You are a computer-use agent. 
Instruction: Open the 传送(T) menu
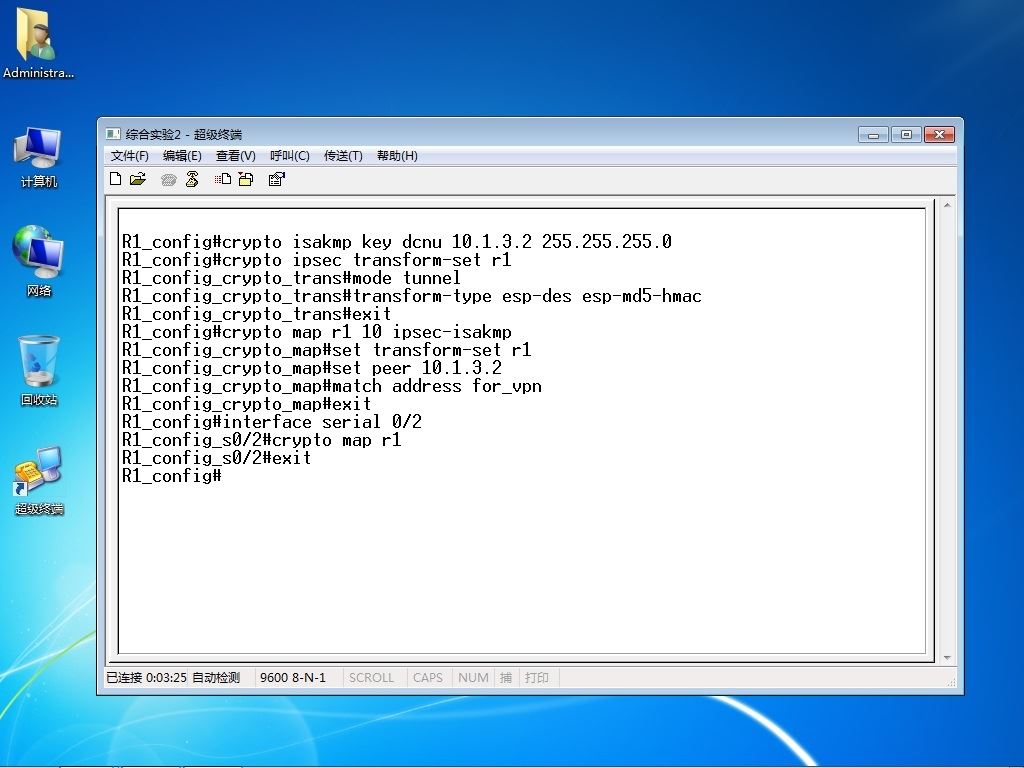tap(344, 155)
